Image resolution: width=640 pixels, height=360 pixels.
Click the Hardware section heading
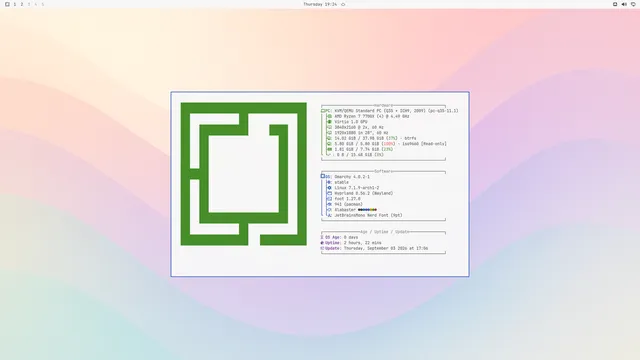383,105
